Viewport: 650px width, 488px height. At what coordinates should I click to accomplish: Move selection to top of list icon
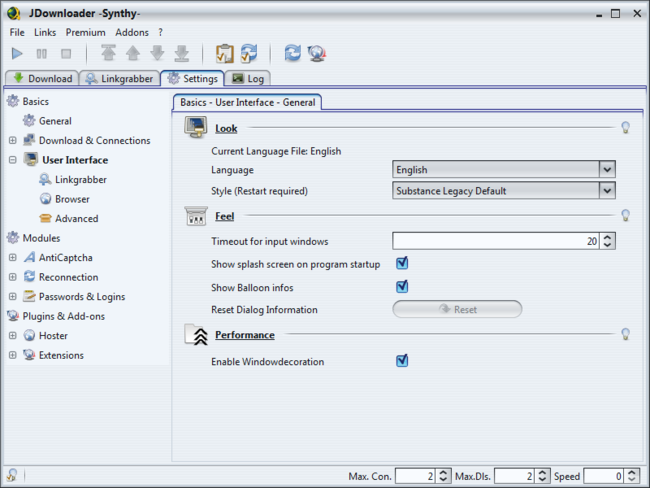click(x=109, y=53)
